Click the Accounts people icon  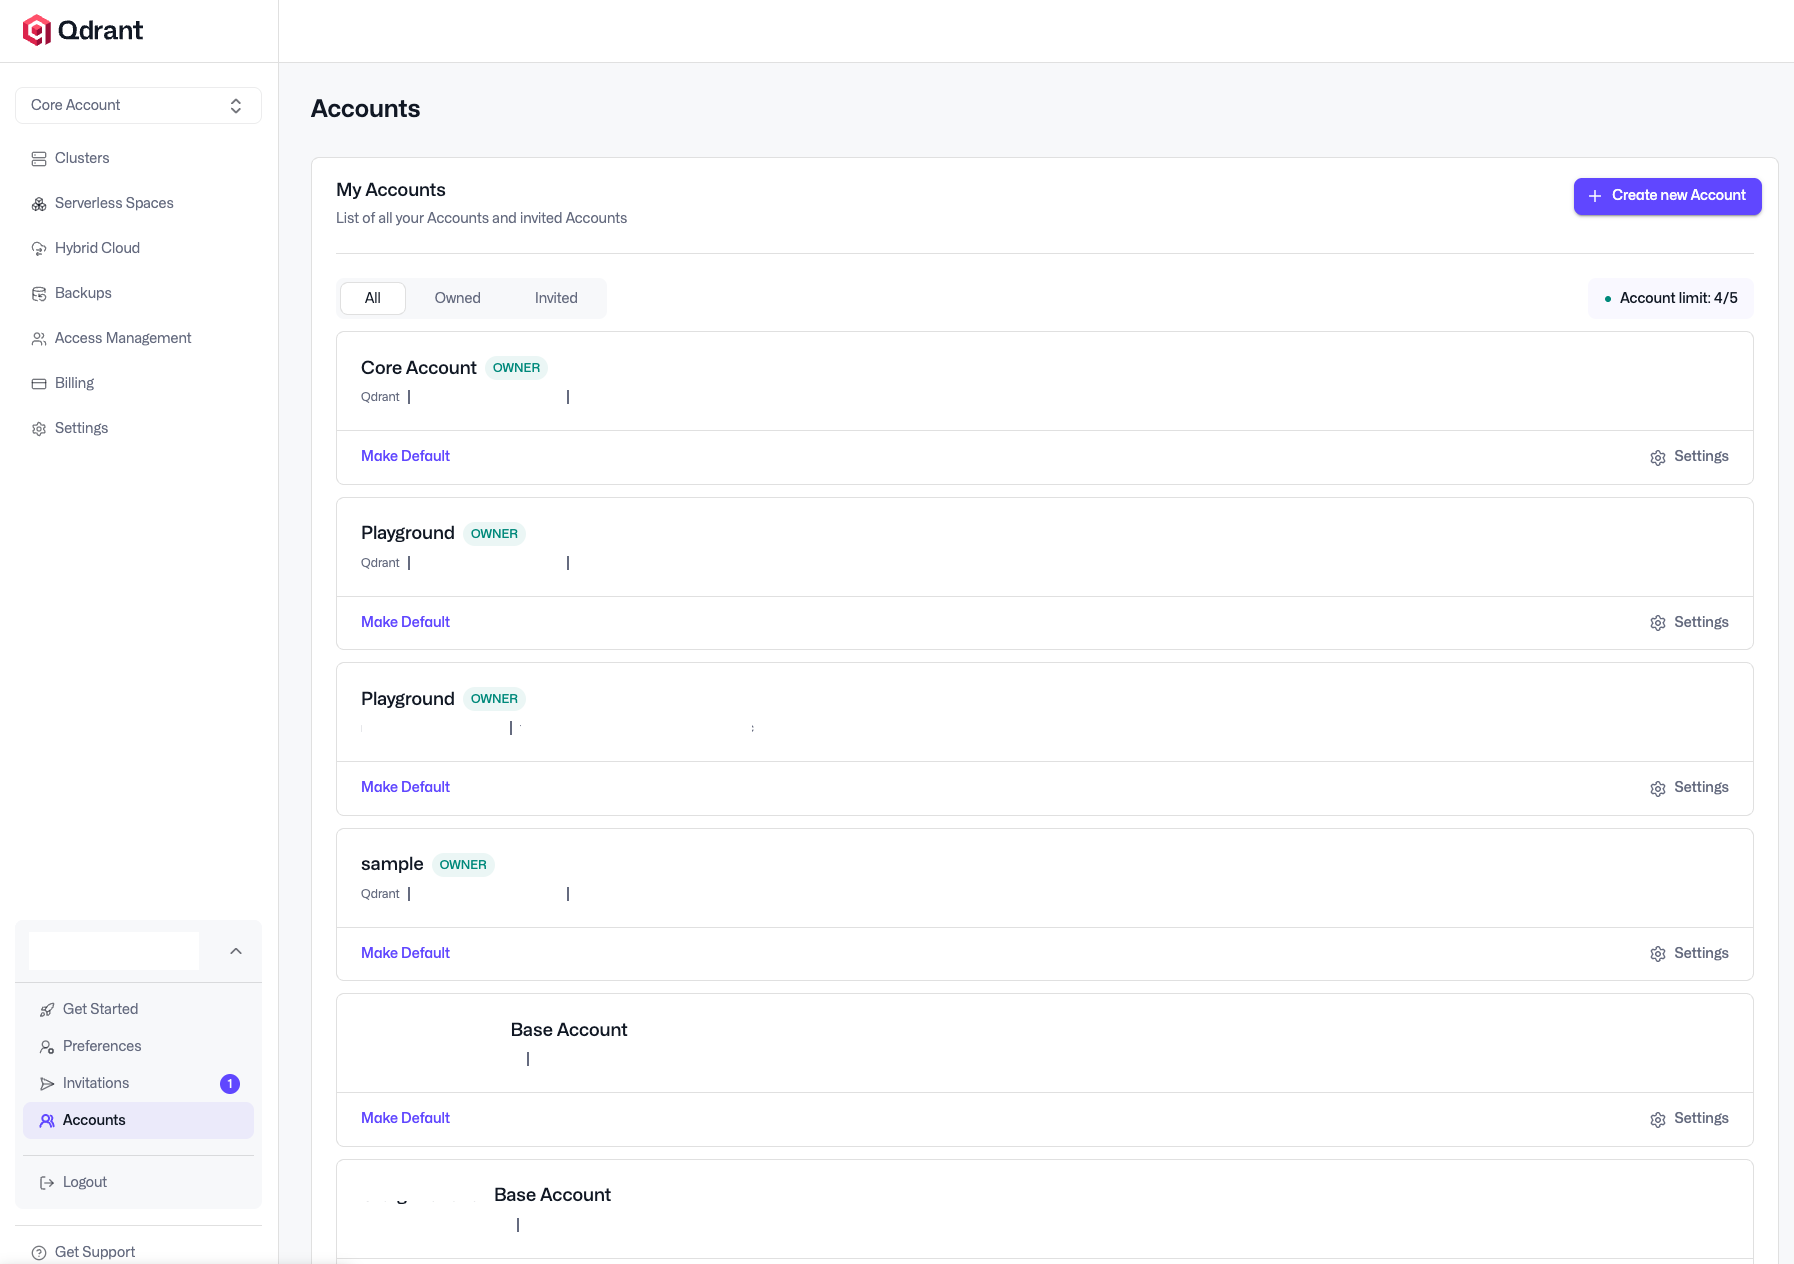47,1121
